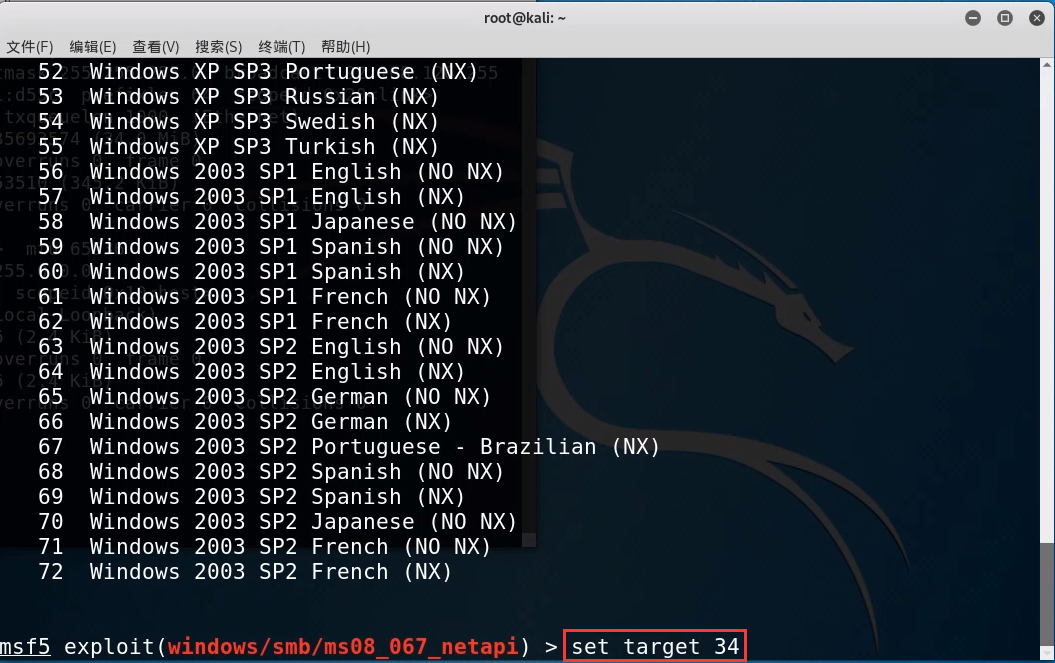Click the windows/smb/ms08_067_netapi module name

(342, 646)
